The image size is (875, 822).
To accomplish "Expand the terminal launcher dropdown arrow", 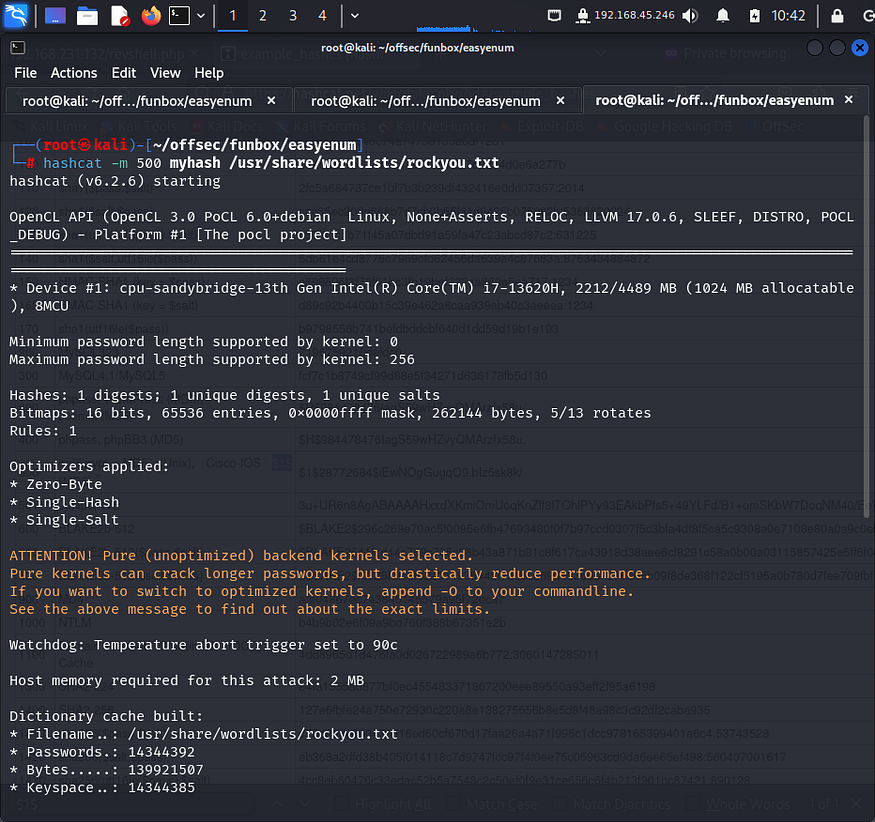I will click(x=201, y=16).
